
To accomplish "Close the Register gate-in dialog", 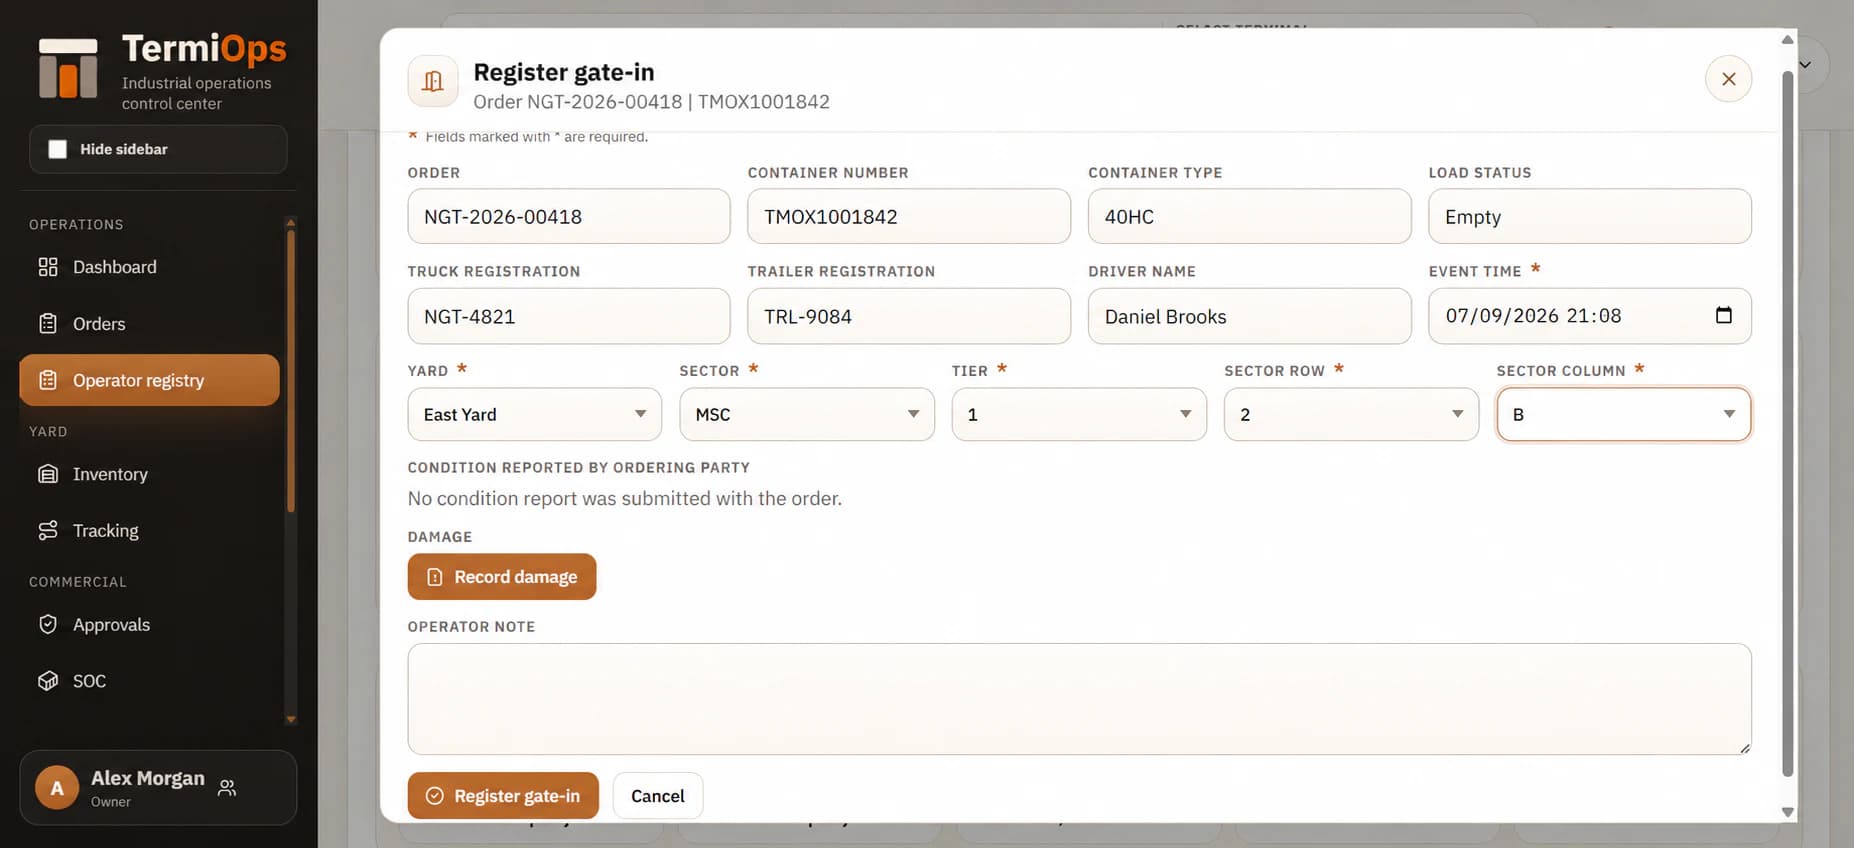I will click(1728, 79).
